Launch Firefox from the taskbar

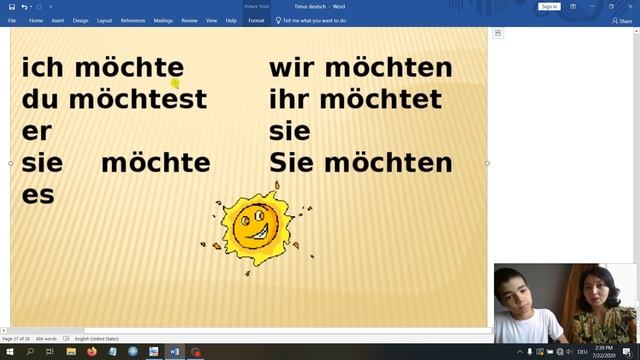[x=92, y=351]
